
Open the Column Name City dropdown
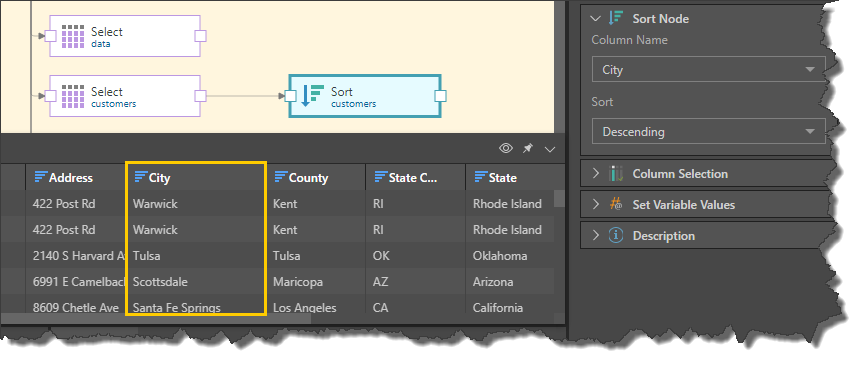(709, 69)
